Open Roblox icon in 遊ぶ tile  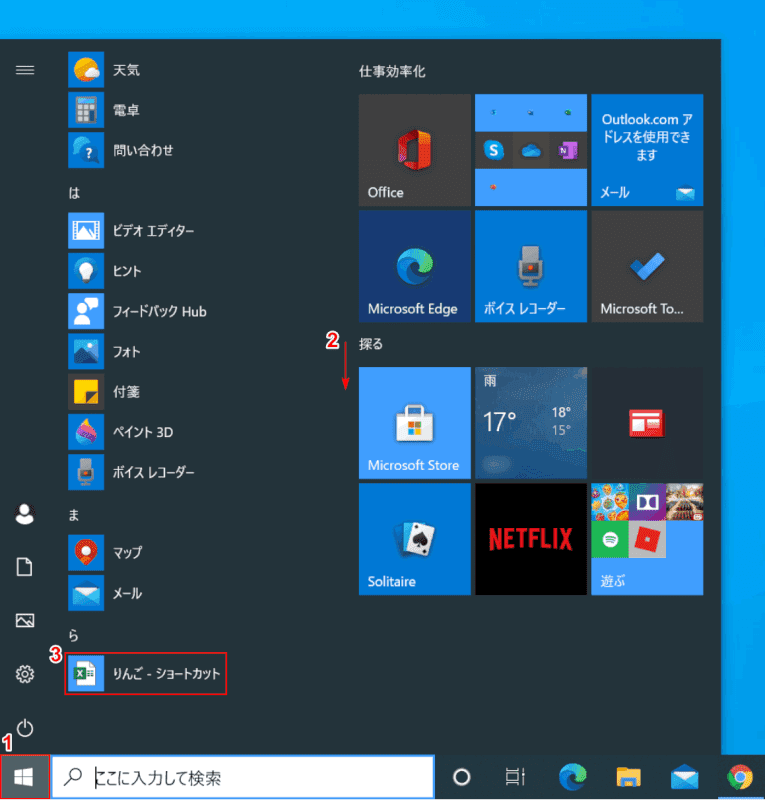pyautogui.click(x=647, y=539)
